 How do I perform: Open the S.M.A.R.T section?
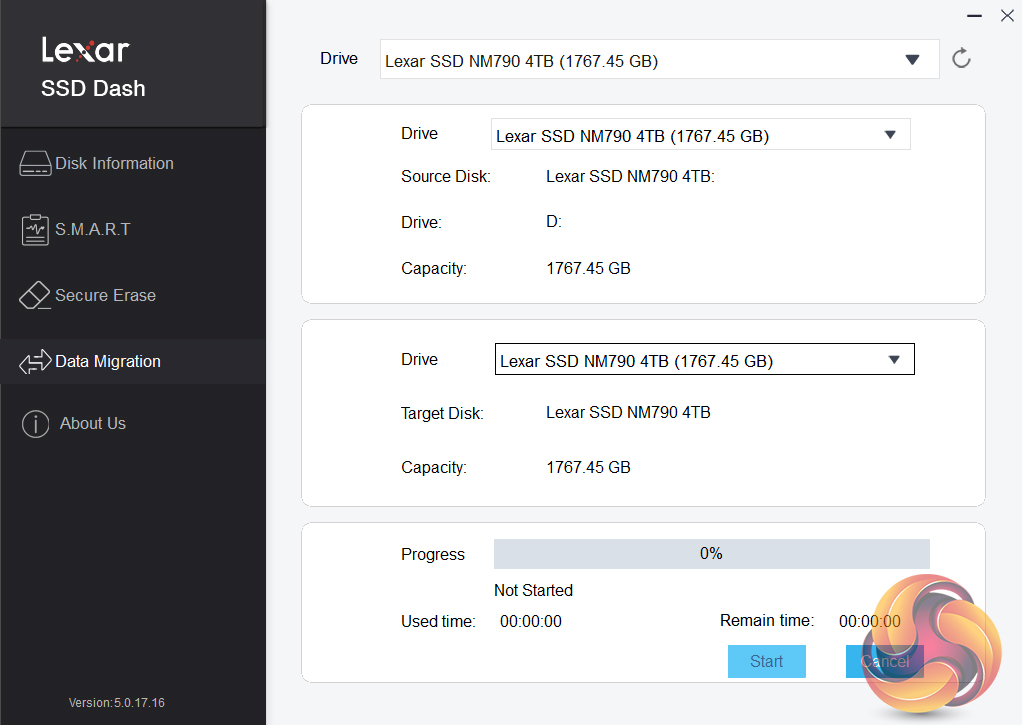click(x=93, y=230)
